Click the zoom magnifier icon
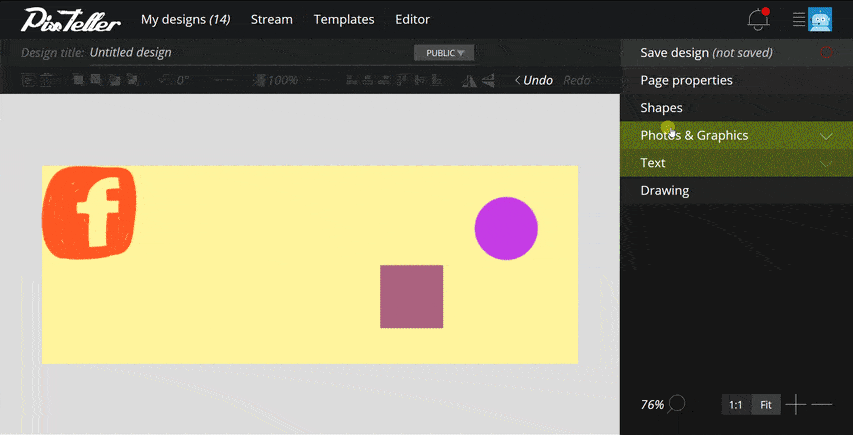 pyautogui.click(x=677, y=404)
